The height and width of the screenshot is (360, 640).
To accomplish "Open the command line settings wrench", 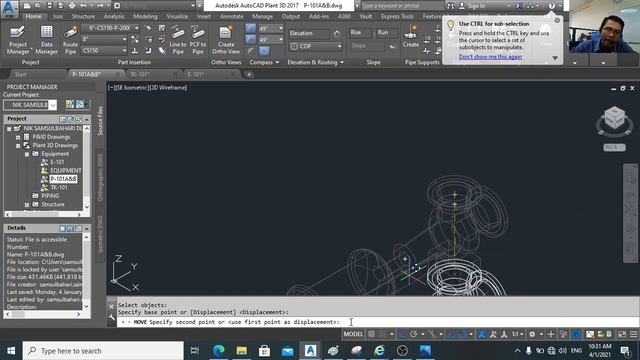I will pos(112,317).
